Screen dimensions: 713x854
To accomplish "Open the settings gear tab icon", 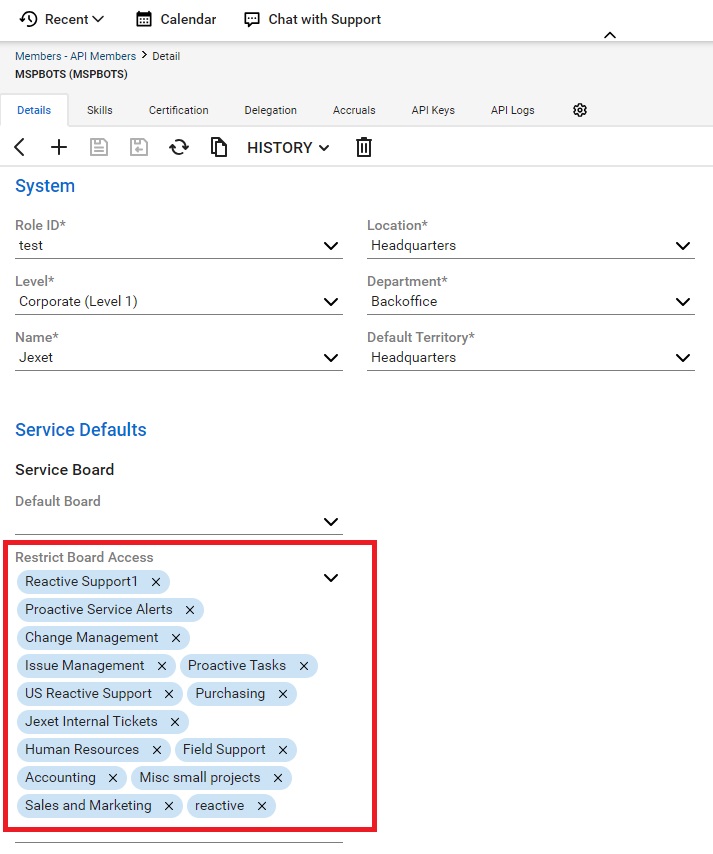I will pos(580,110).
